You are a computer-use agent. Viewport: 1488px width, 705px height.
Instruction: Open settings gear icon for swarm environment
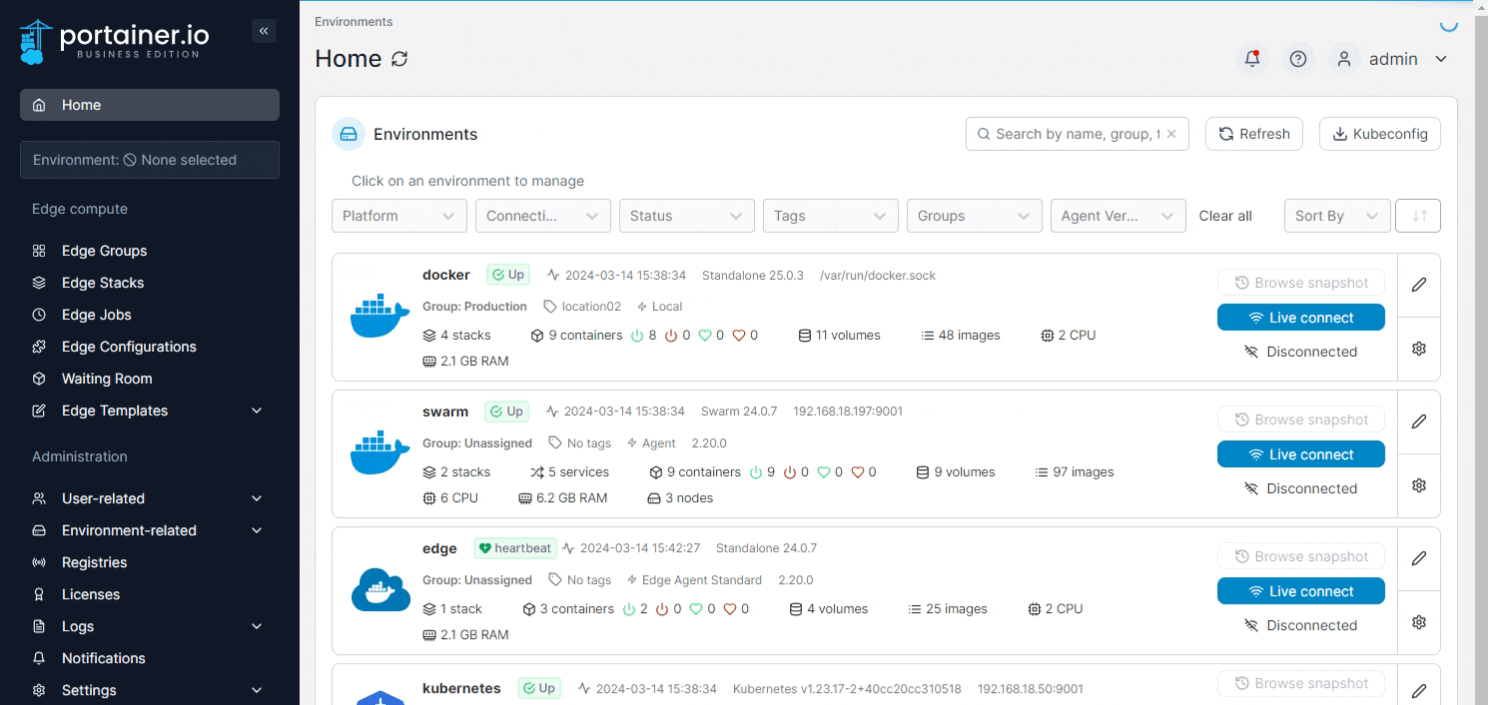pyautogui.click(x=1418, y=485)
